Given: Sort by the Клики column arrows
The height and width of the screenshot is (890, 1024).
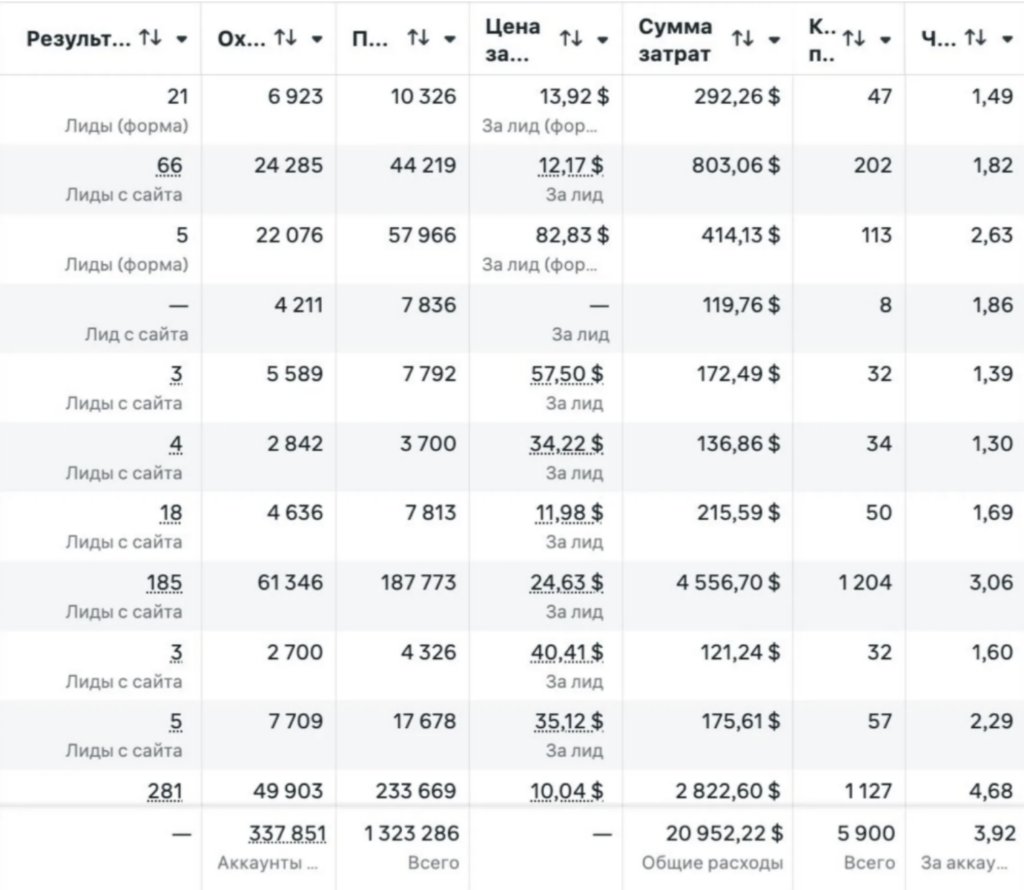Looking at the screenshot, I should [x=854, y=39].
